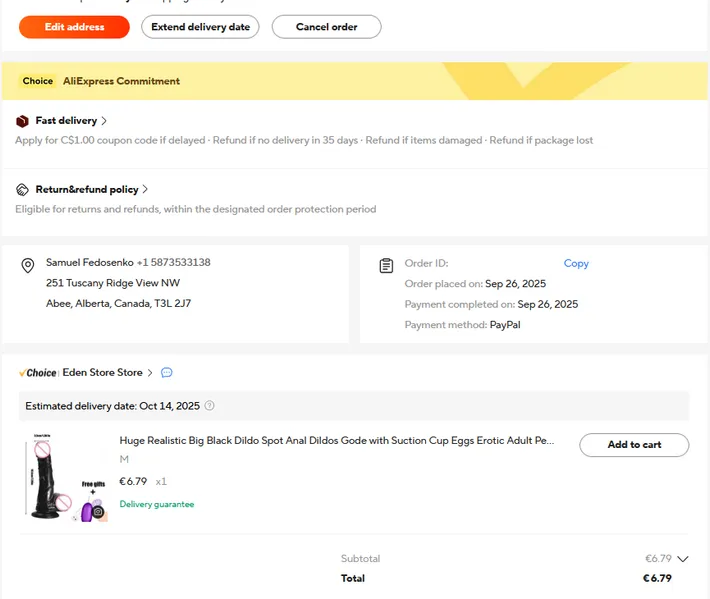
Task: Click the orange Edit address button
Action: point(74,27)
